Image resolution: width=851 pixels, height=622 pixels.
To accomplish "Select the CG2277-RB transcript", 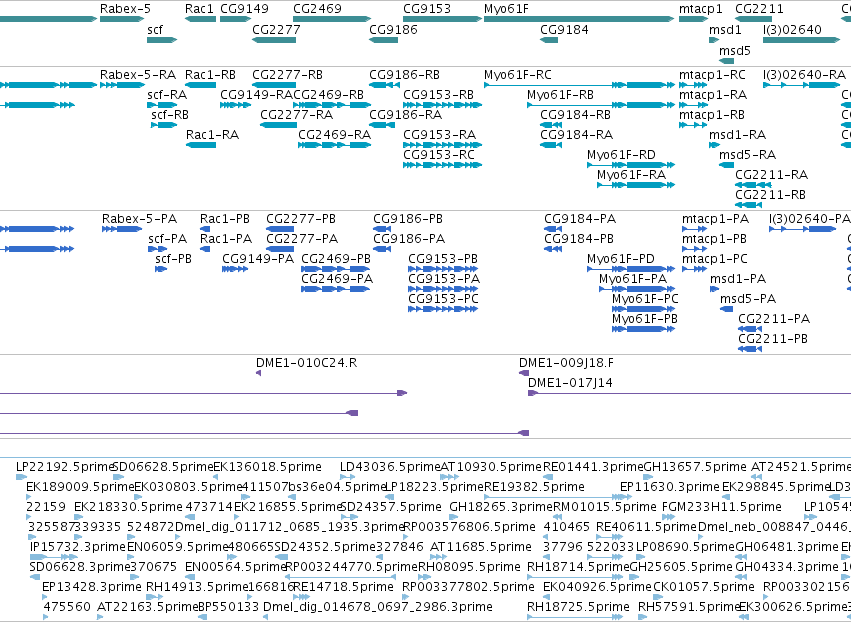I will pyautogui.click(x=274, y=85).
